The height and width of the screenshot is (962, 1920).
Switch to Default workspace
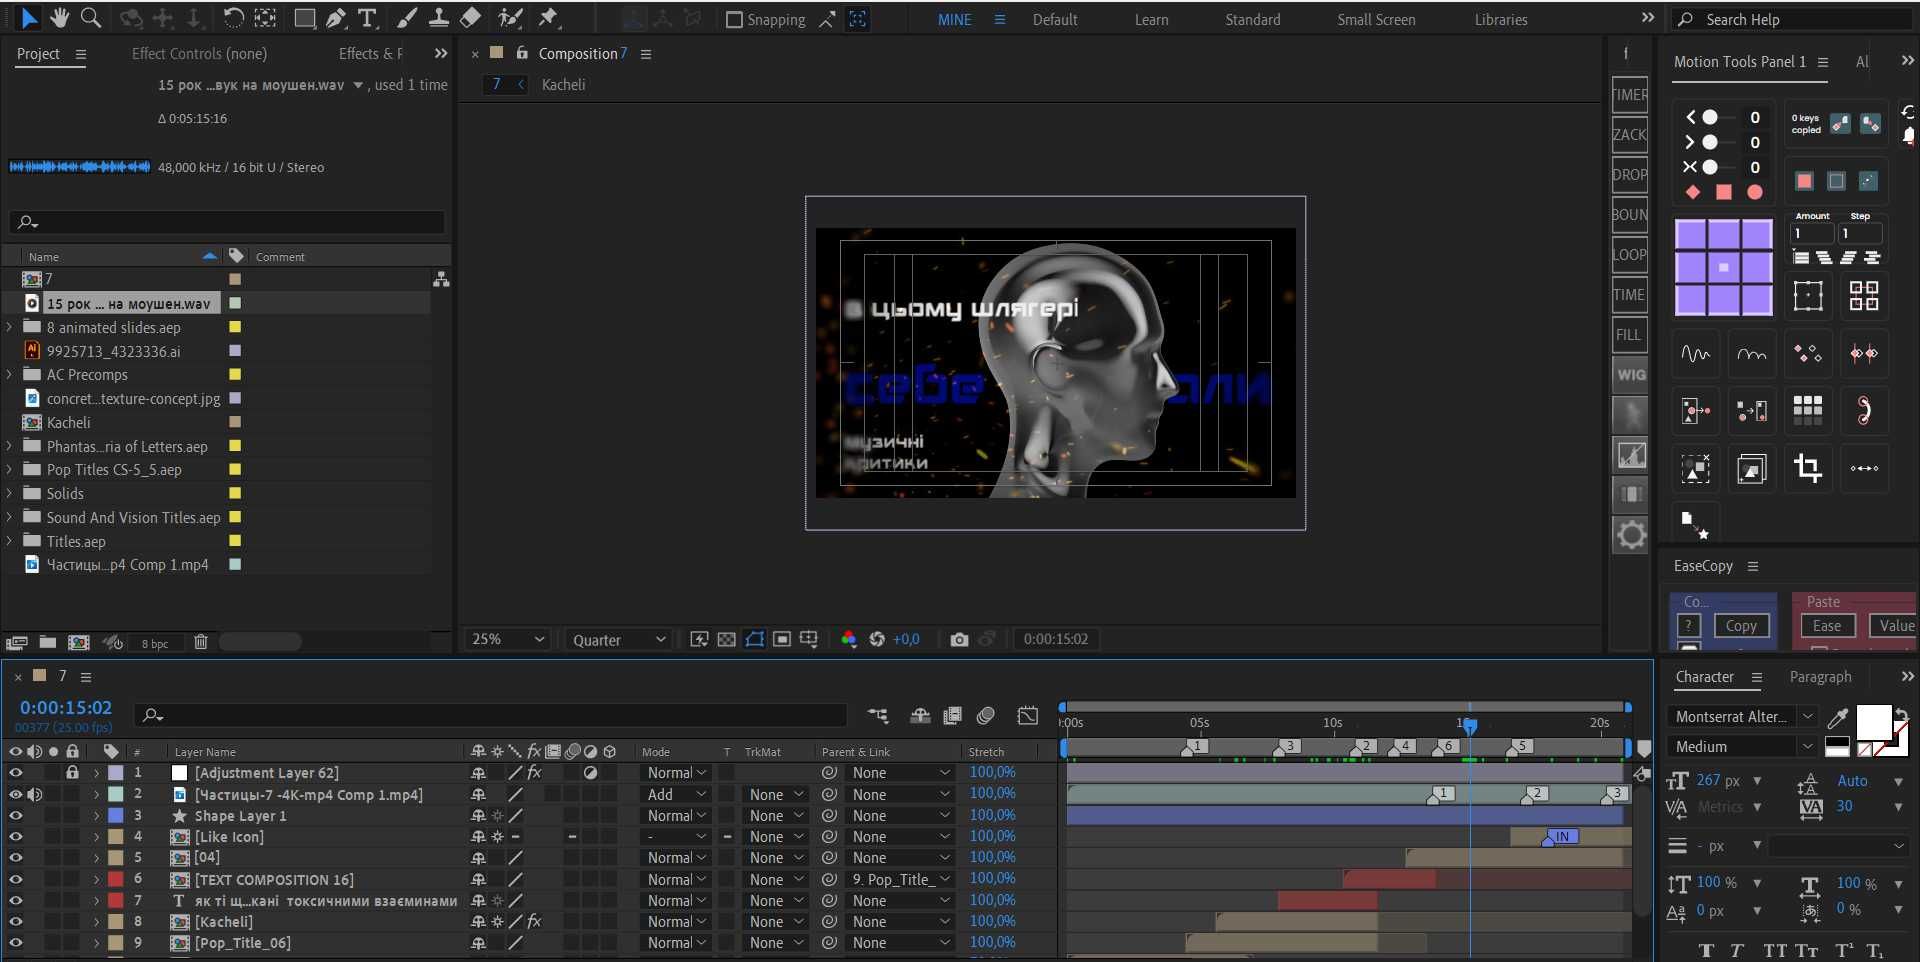[1055, 19]
